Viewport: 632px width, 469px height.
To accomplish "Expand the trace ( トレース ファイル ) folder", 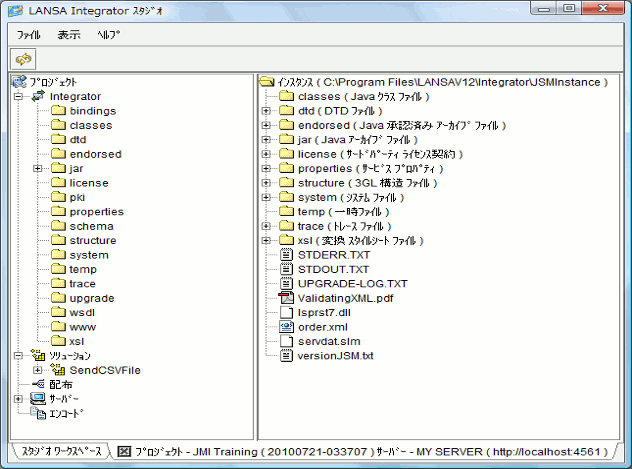I will click(266, 226).
